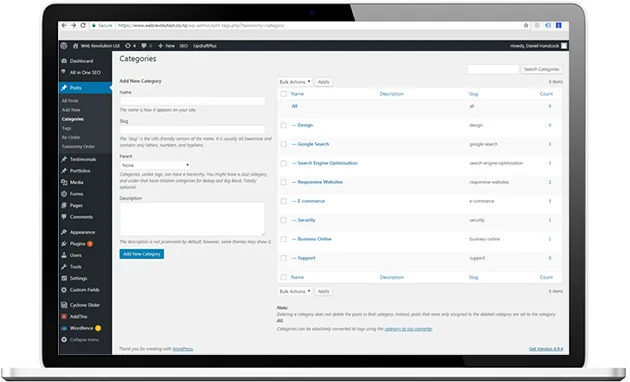Open All in One SEO sidebar item
This screenshot has width=630, height=382.
click(85, 73)
